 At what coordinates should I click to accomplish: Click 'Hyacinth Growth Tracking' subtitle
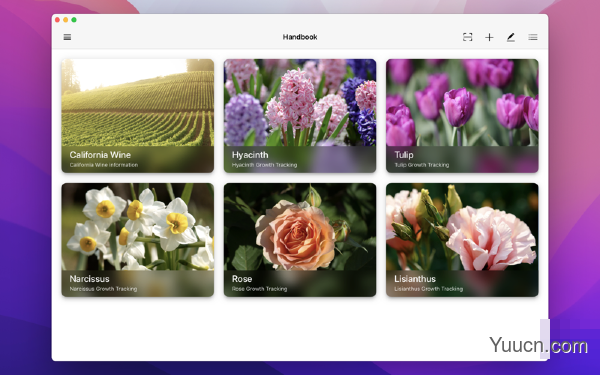coord(264,165)
